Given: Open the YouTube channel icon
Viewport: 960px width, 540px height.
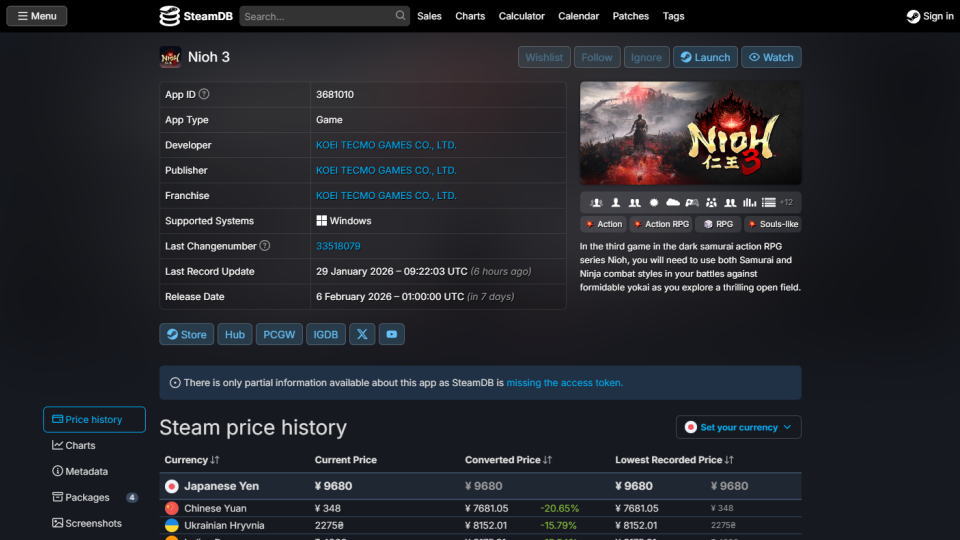Looking at the screenshot, I should (x=392, y=334).
